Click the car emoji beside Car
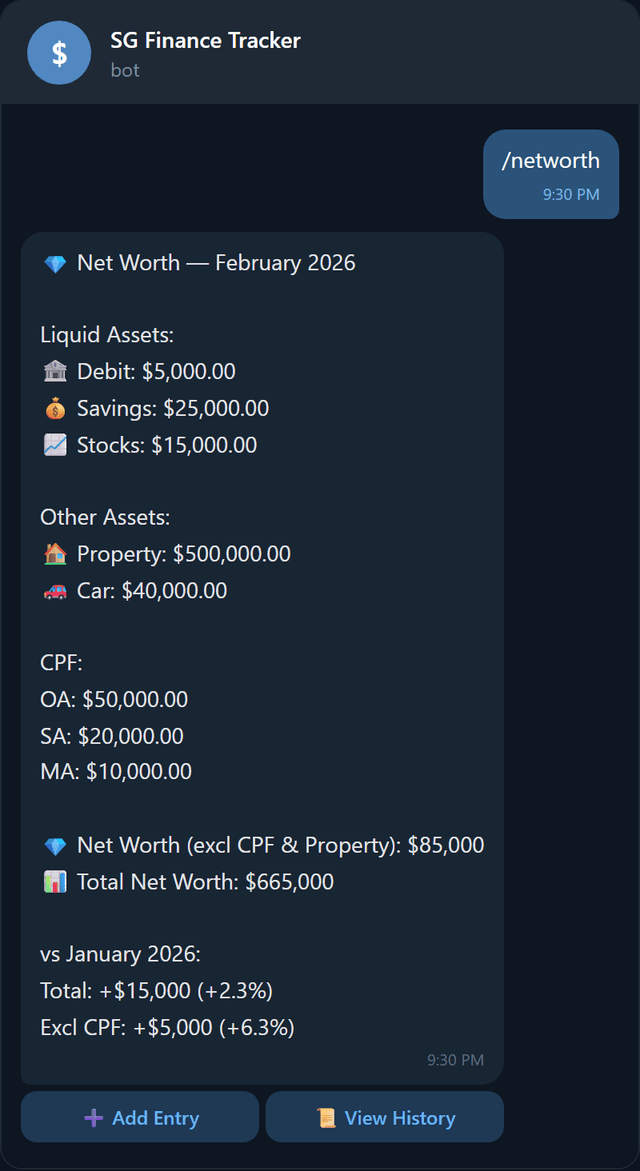The image size is (640, 1171). pos(57,590)
